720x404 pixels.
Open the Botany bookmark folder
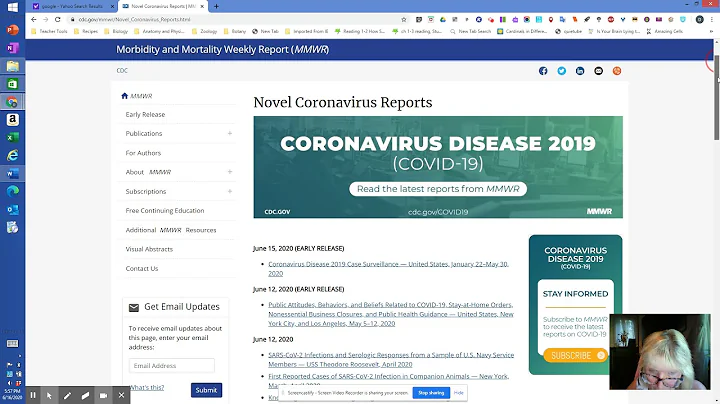(235, 31)
